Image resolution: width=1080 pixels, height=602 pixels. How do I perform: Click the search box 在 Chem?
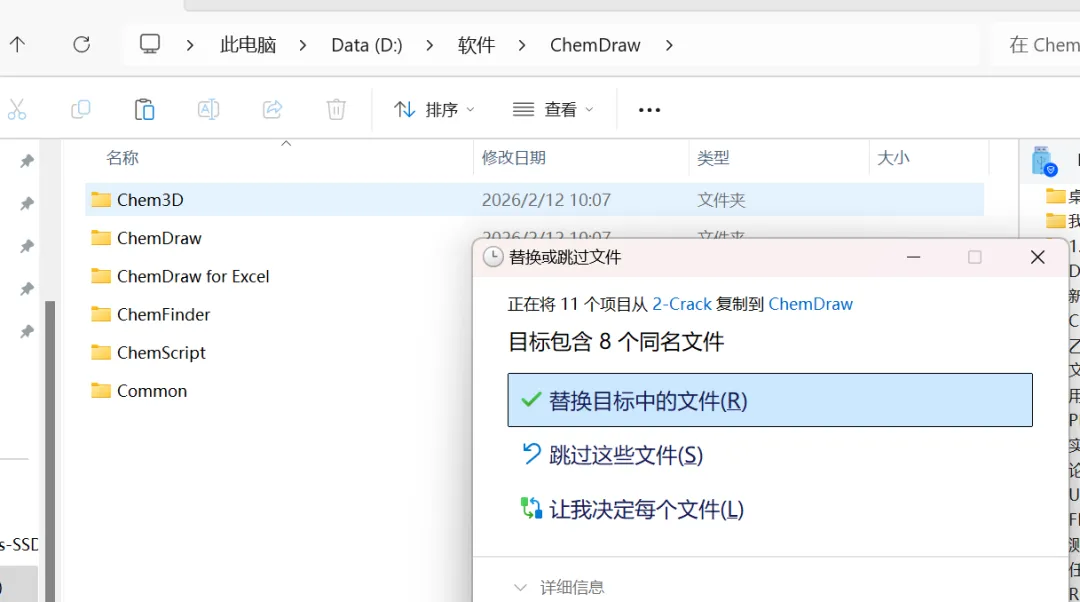(x=1037, y=45)
